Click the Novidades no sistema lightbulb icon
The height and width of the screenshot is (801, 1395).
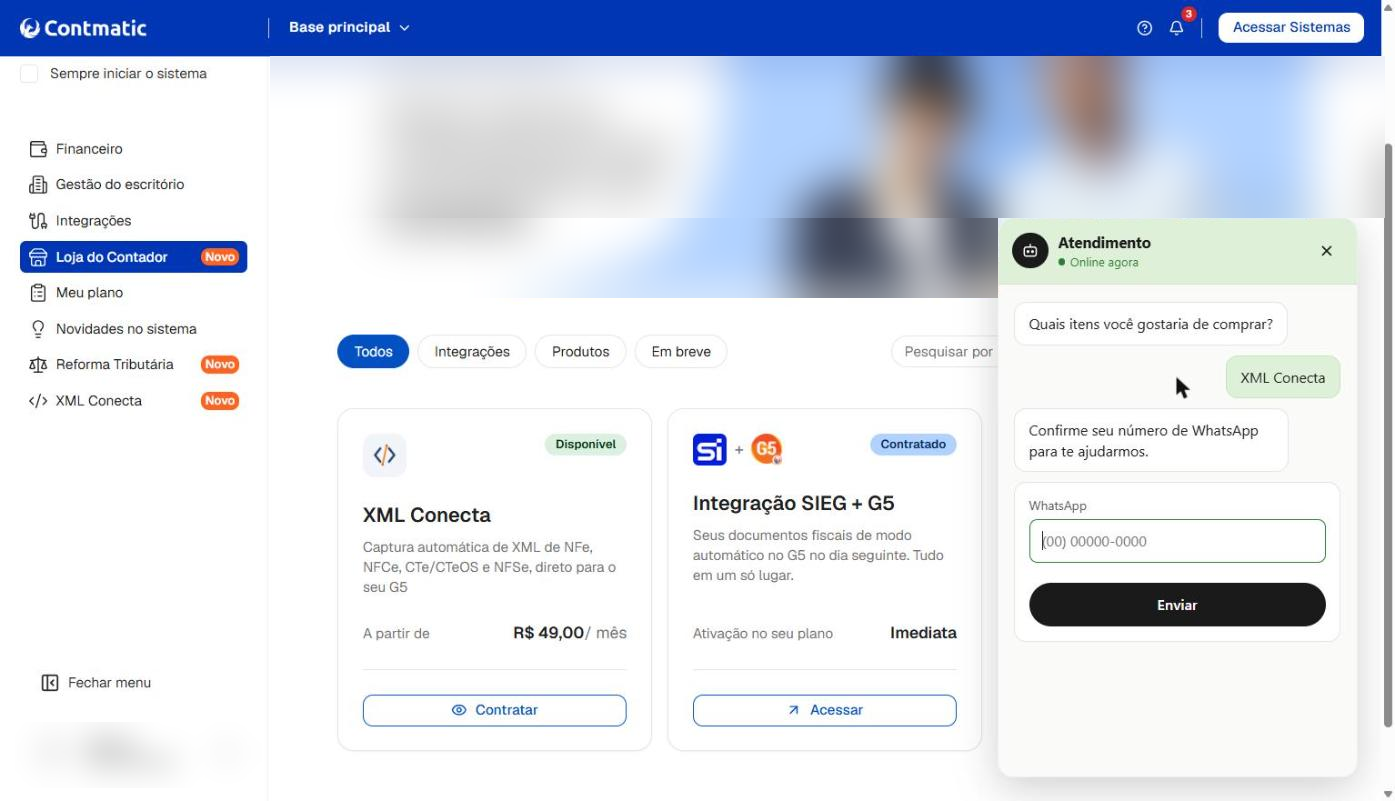39,329
